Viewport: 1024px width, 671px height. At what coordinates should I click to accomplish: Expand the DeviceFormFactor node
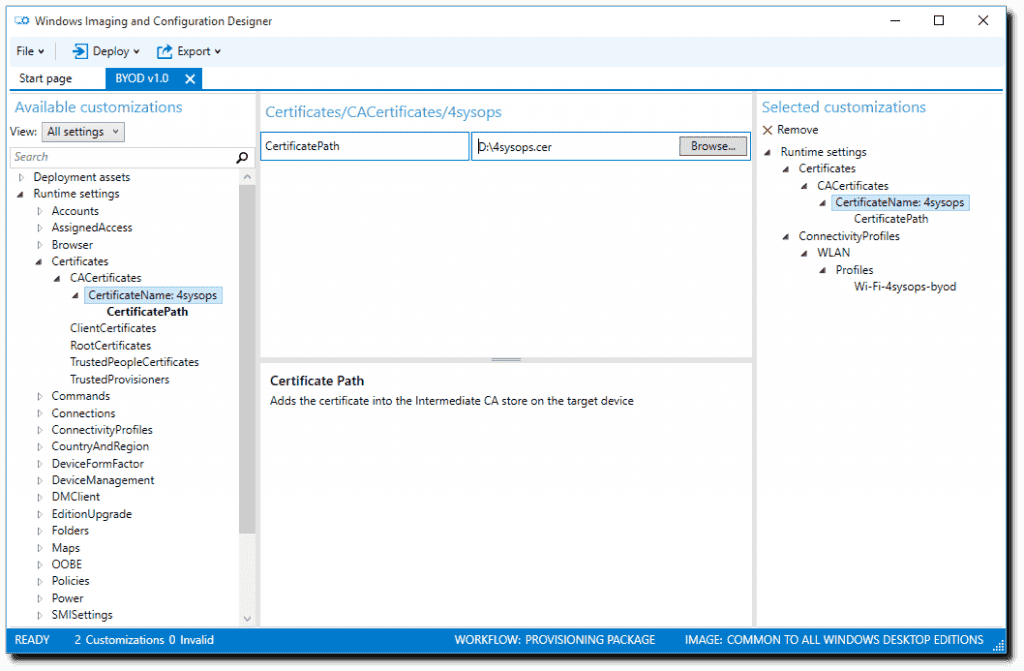coord(40,464)
